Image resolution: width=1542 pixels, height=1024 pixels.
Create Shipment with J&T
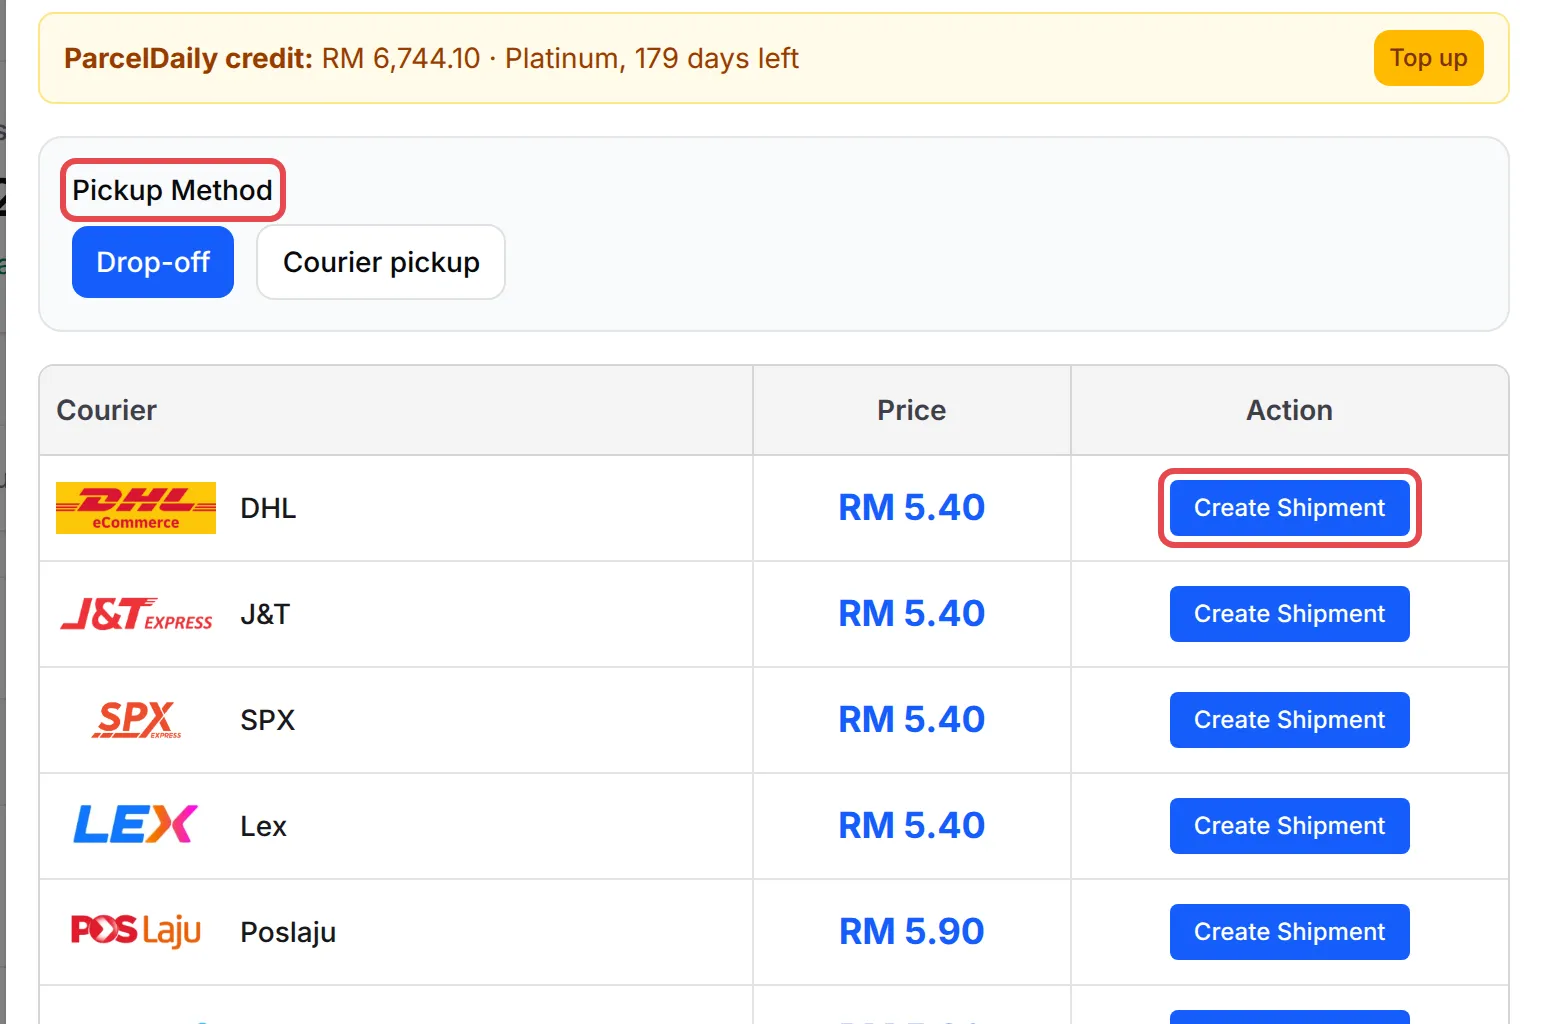click(1289, 614)
